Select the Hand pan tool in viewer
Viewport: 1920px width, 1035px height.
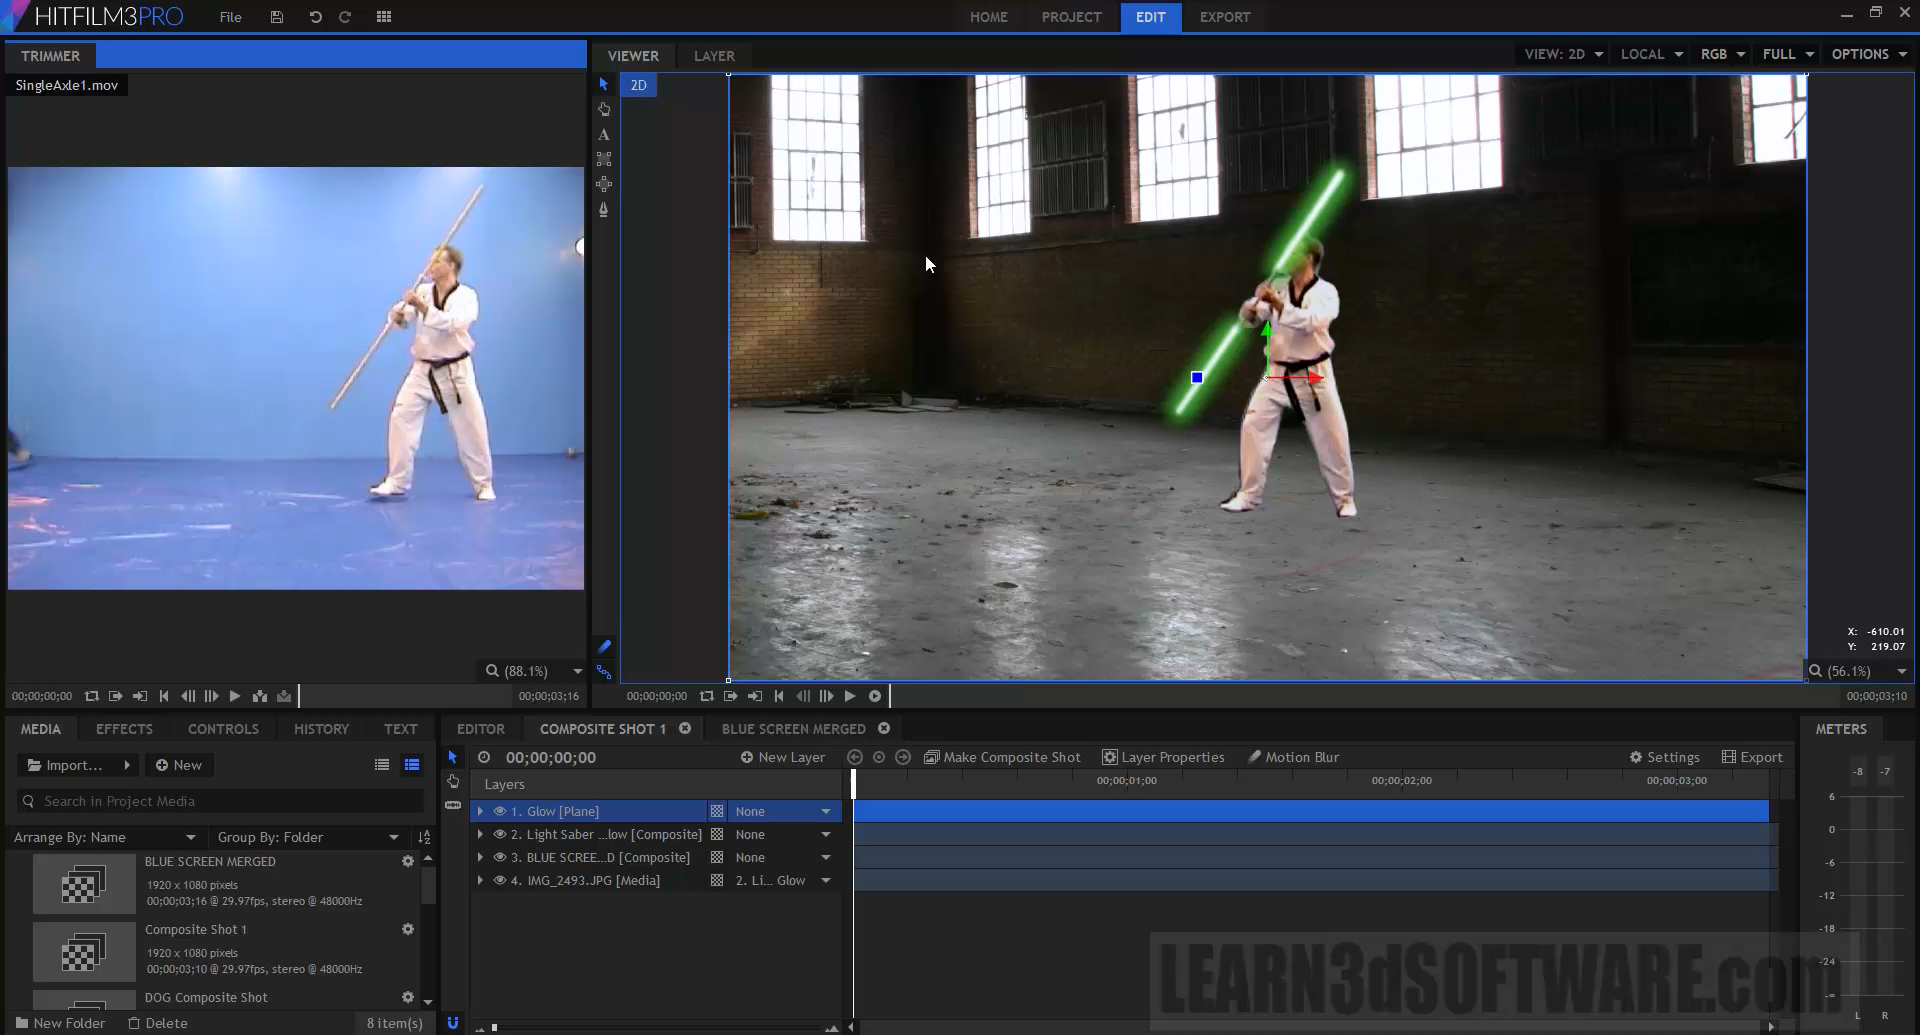coord(604,109)
